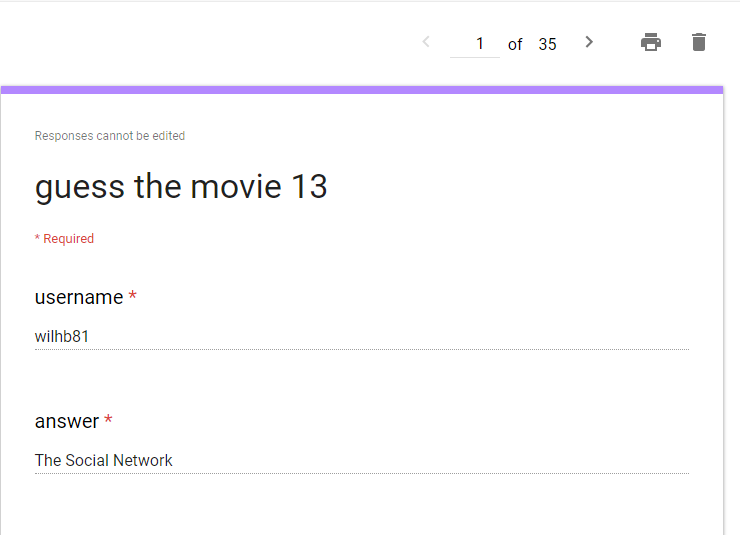Delete this response with the trash icon
This screenshot has width=740, height=535.
698,42
